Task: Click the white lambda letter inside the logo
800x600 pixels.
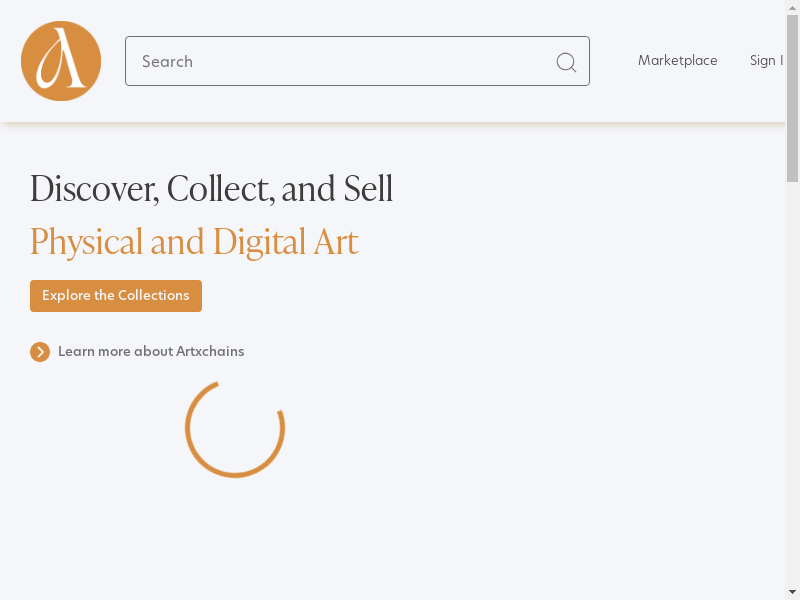Action: 60,62
